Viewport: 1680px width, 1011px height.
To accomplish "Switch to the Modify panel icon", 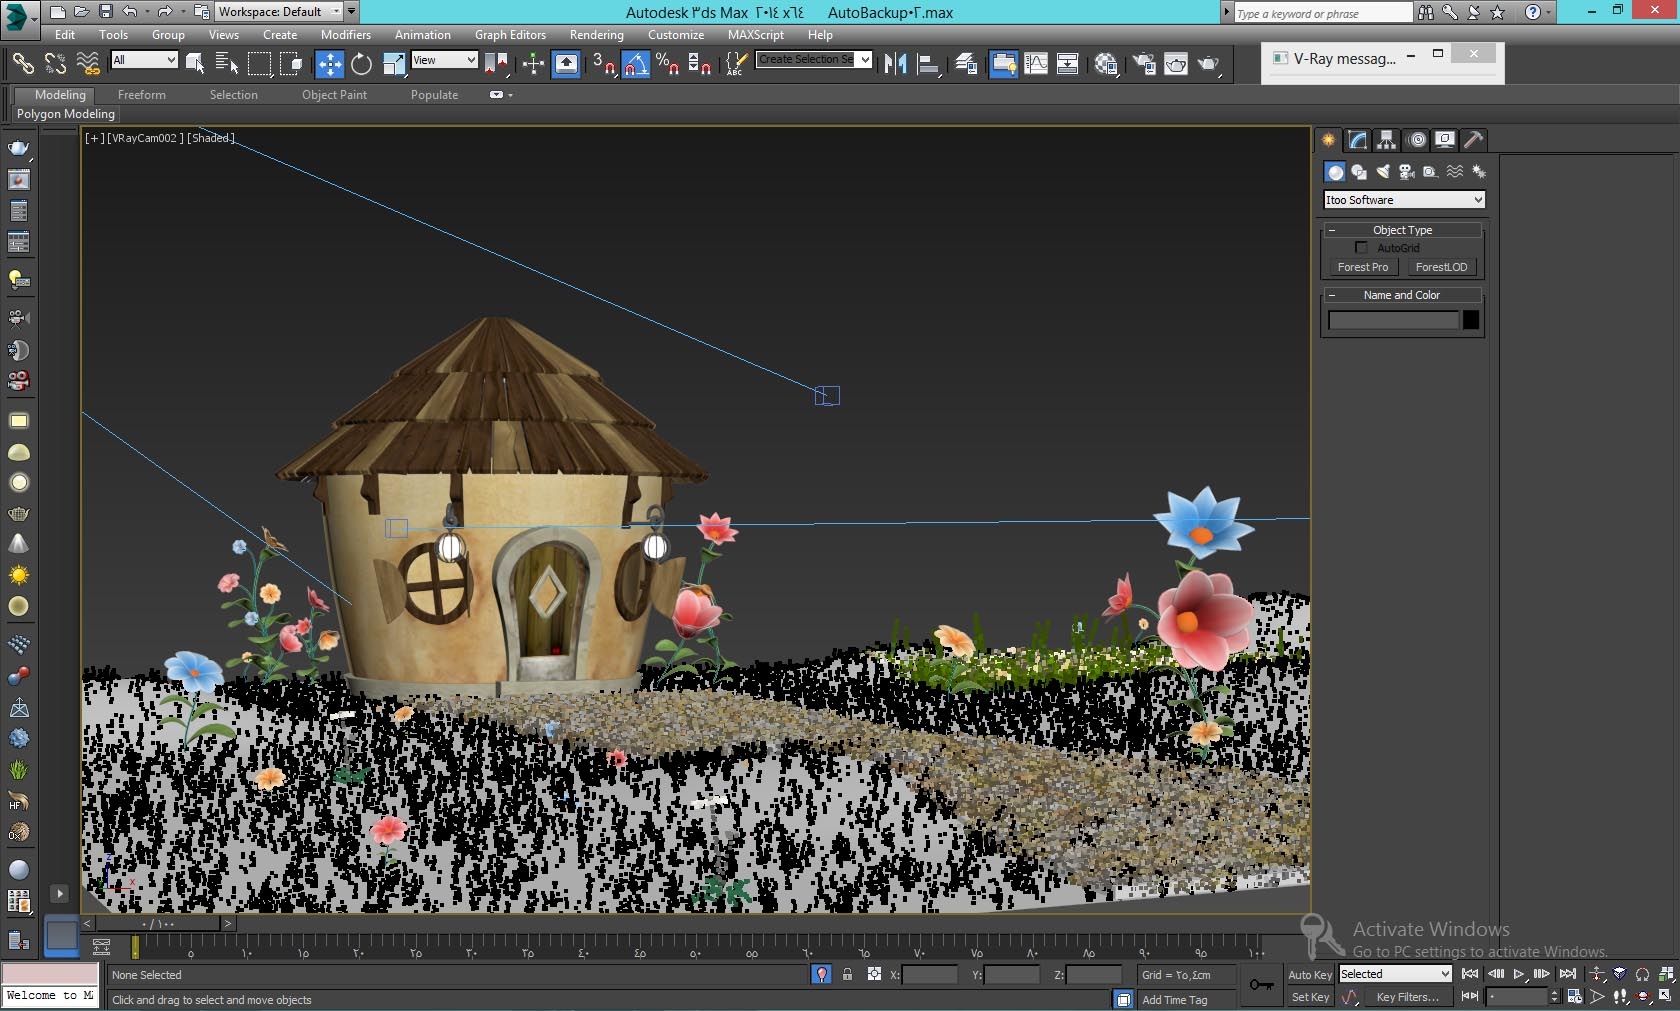I will point(1356,141).
